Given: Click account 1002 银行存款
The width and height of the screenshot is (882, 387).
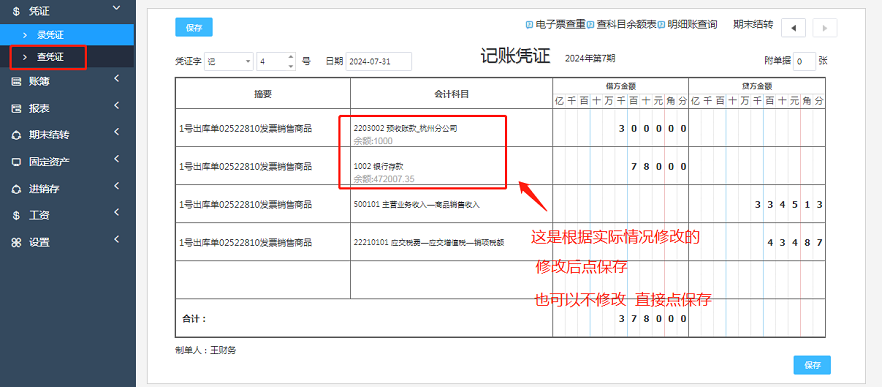Looking at the screenshot, I should [x=379, y=166].
